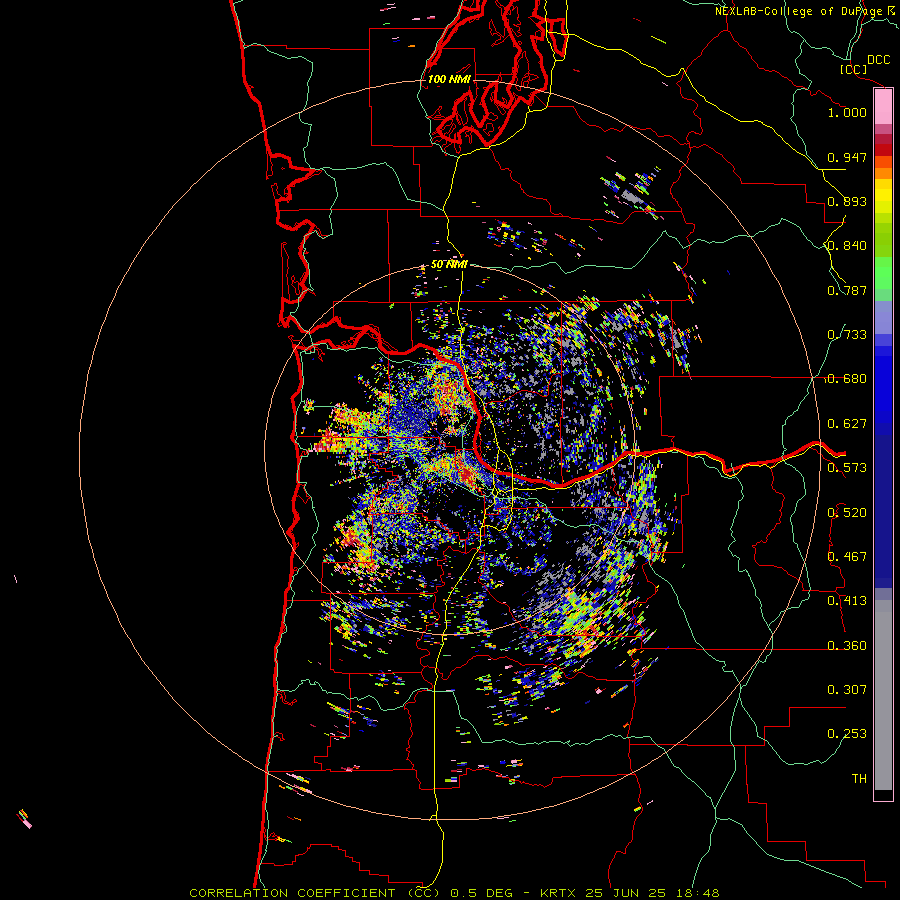The height and width of the screenshot is (900, 900).
Task: Click the 0.787 color scale value
Action: (x=847, y=290)
